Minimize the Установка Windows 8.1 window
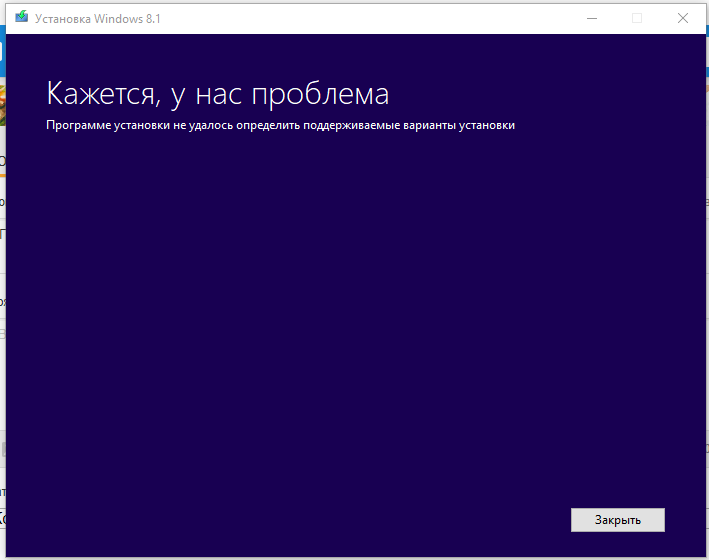The image size is (709, 560). click(x=592, y=18)
